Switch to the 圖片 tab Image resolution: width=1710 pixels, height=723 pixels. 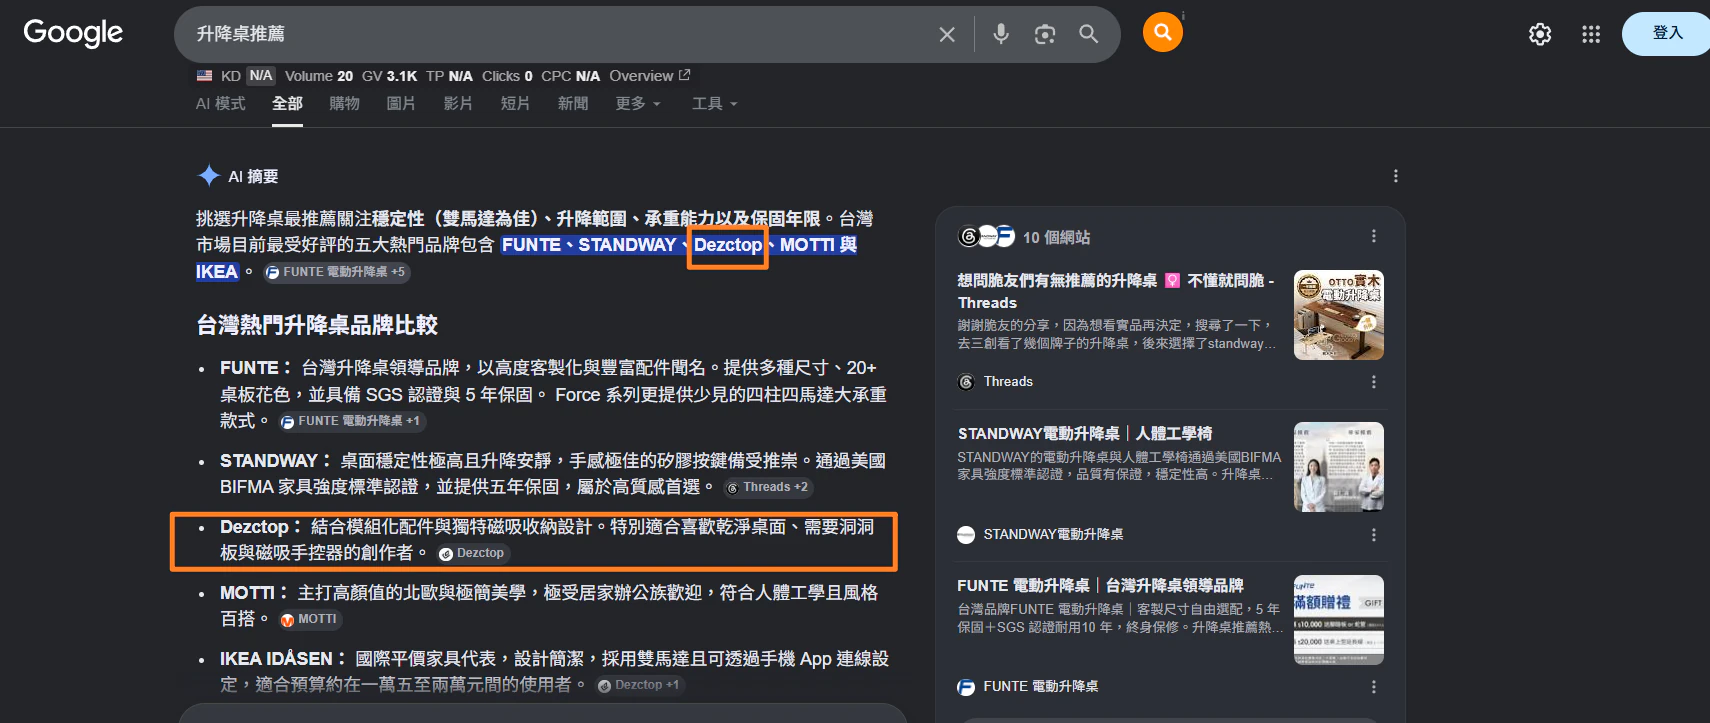coord(401,104)
